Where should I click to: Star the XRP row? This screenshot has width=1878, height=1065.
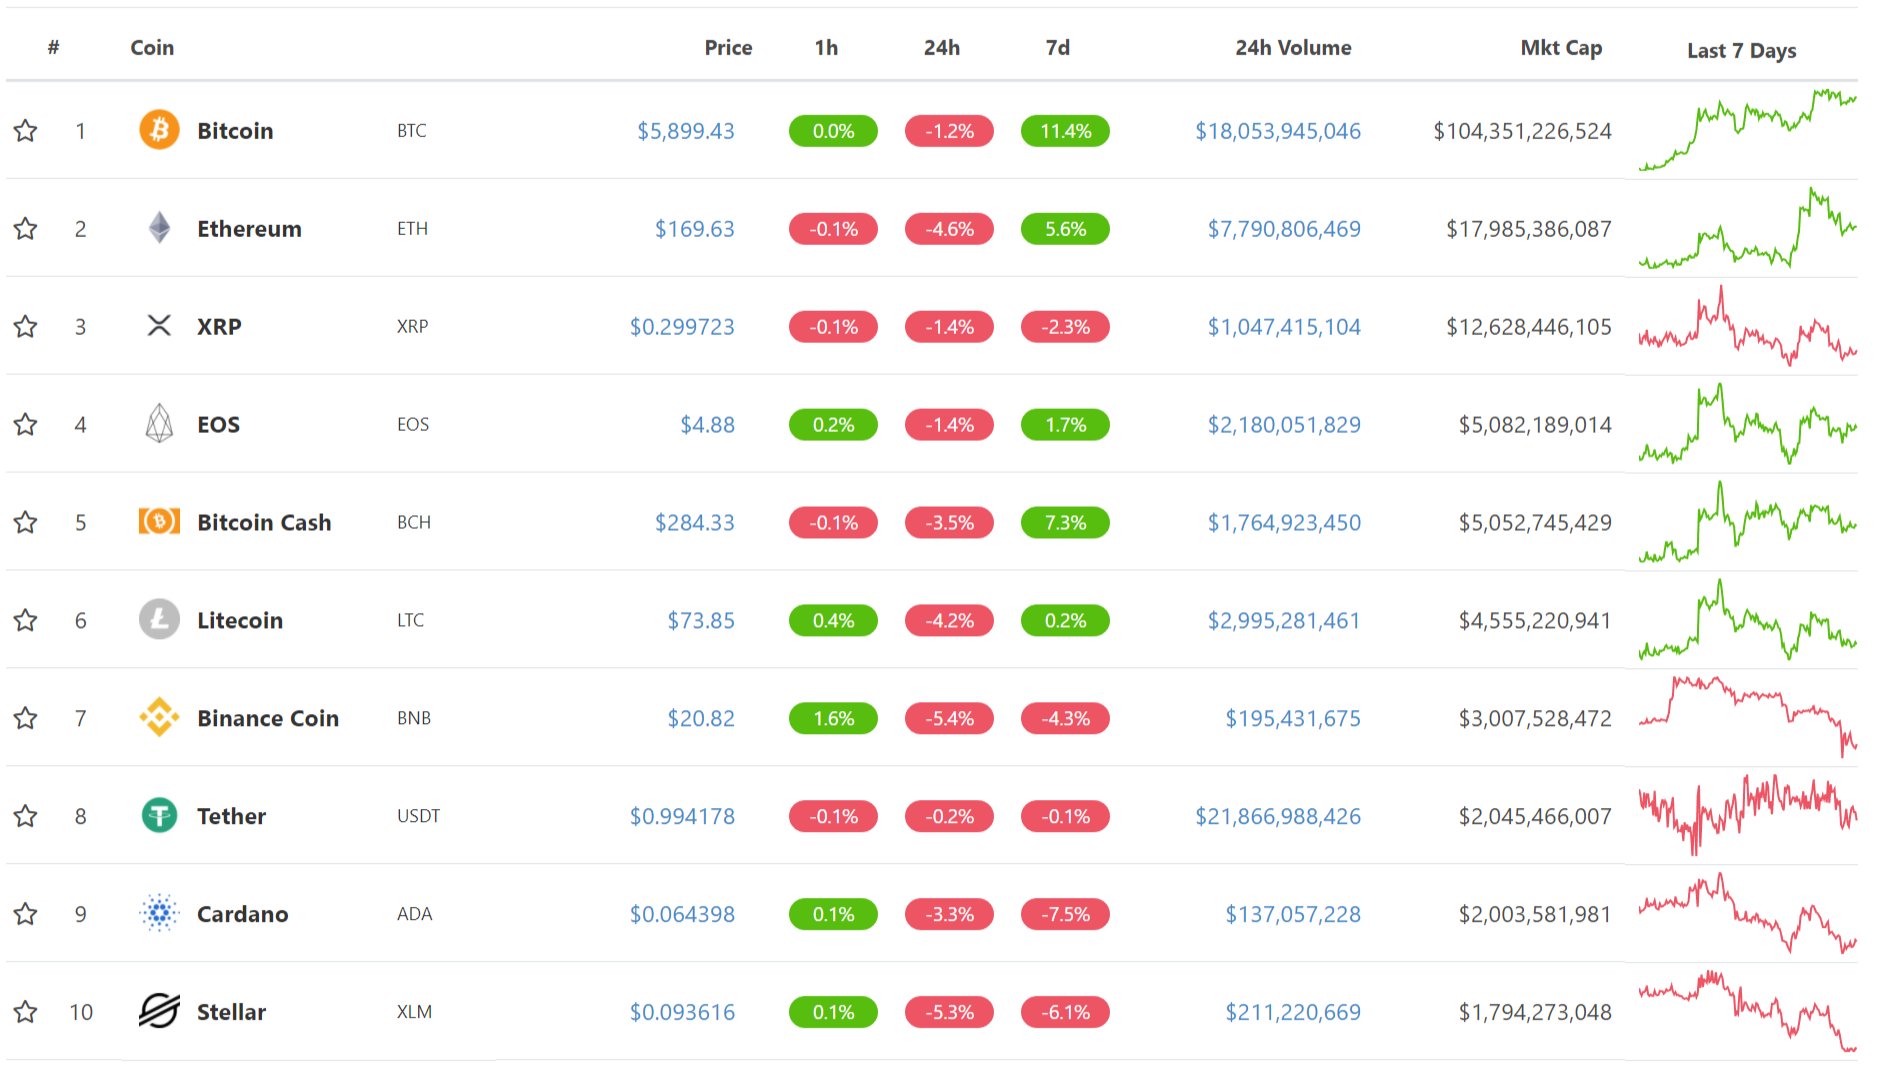tap(26, 326)
